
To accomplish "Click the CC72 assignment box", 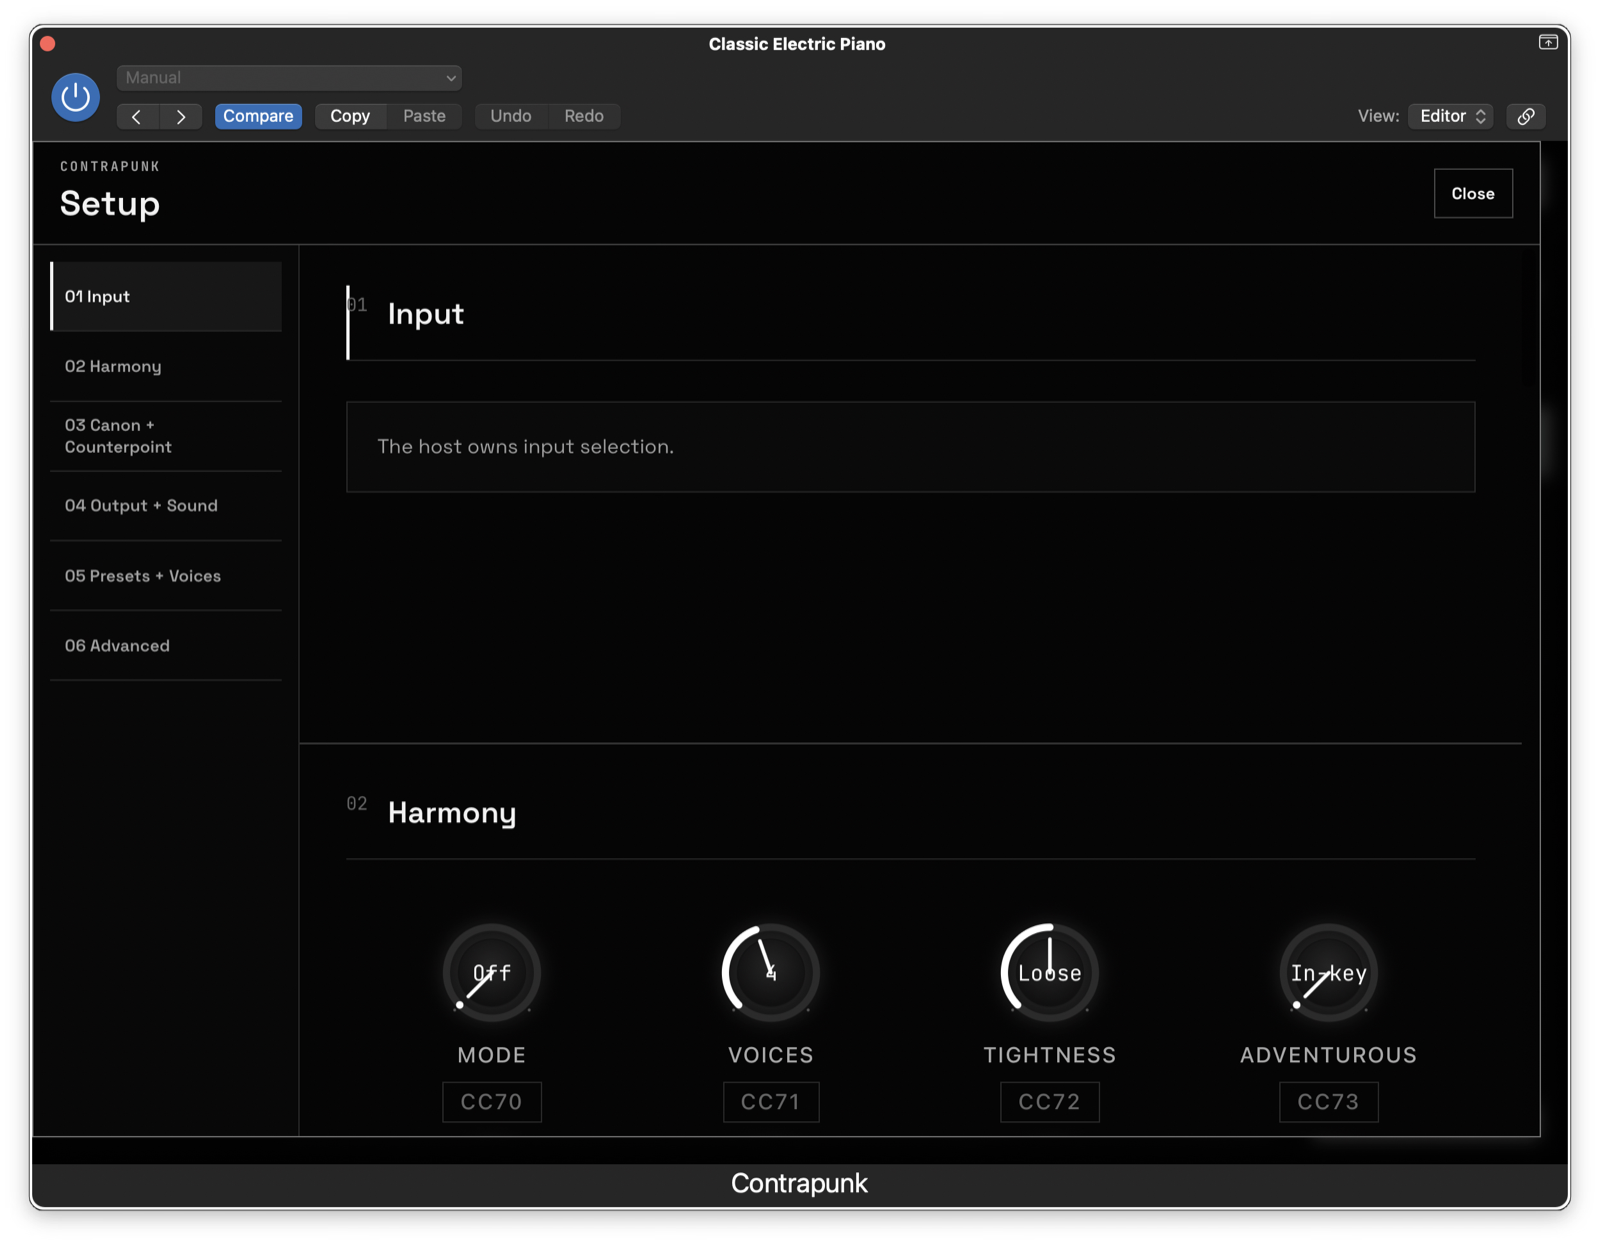I will pos(1050,1102).
